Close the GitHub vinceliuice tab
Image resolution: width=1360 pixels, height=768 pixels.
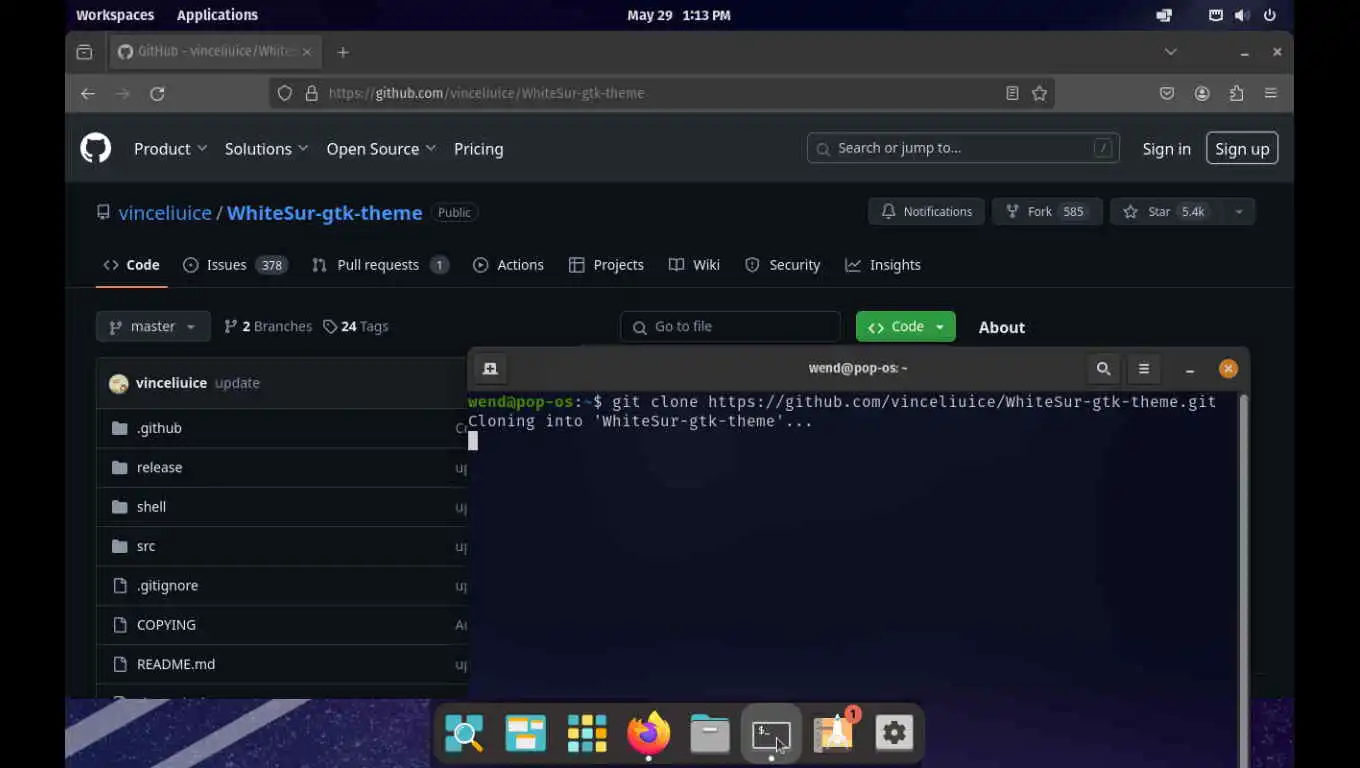coord(306,52)
